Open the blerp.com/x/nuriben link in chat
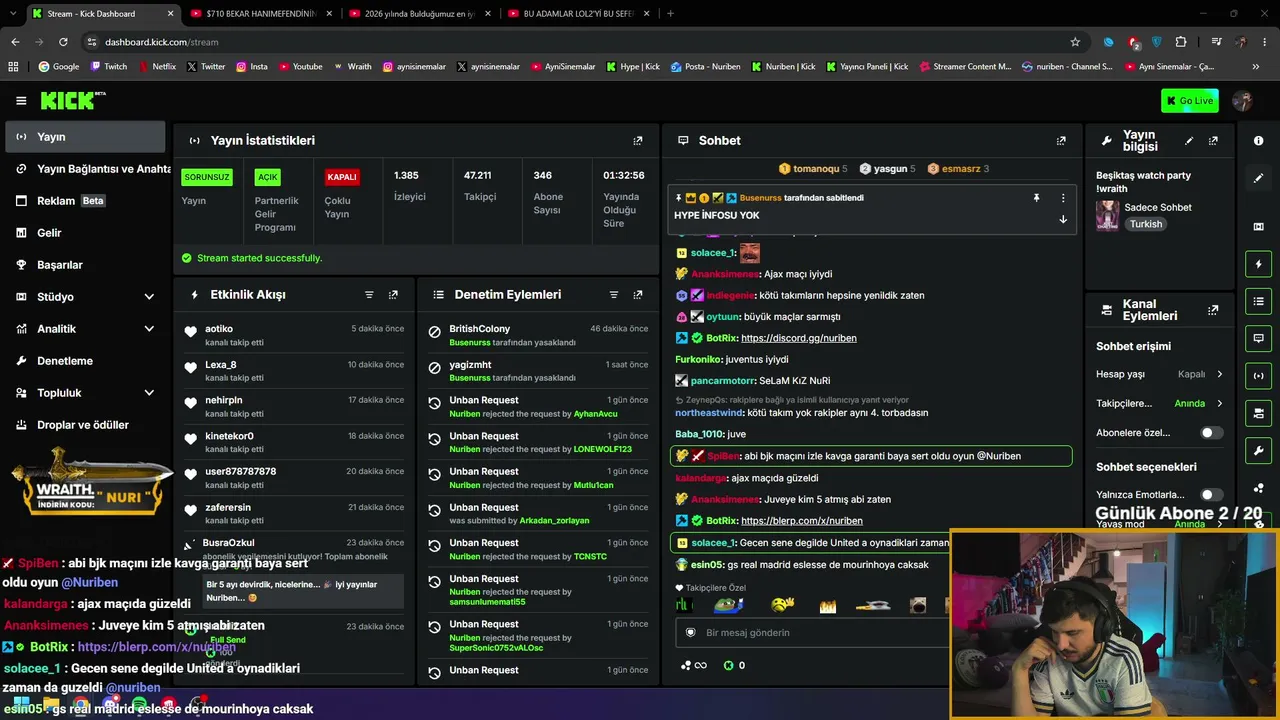 point(802,521)
